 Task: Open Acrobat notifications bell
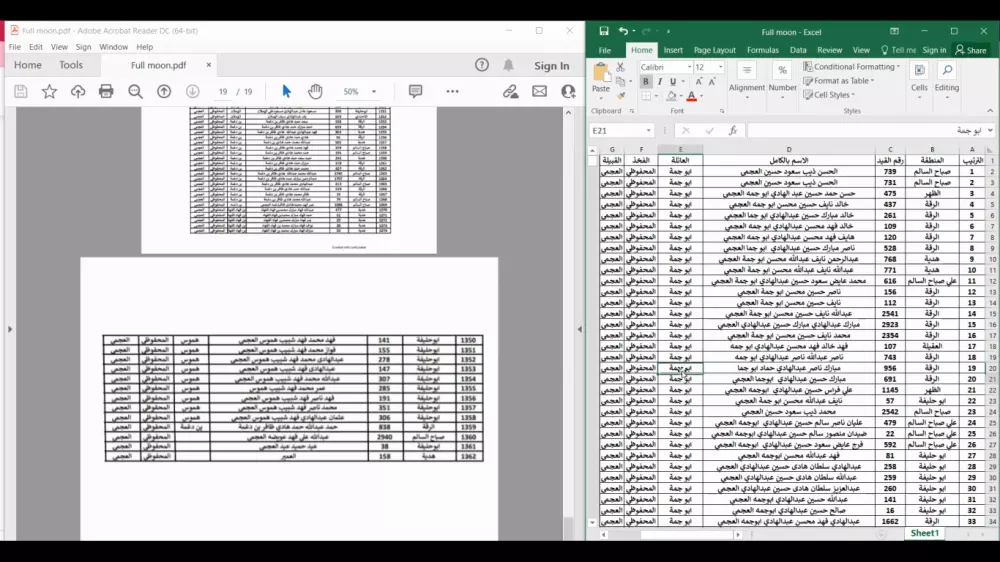point(508,65)
